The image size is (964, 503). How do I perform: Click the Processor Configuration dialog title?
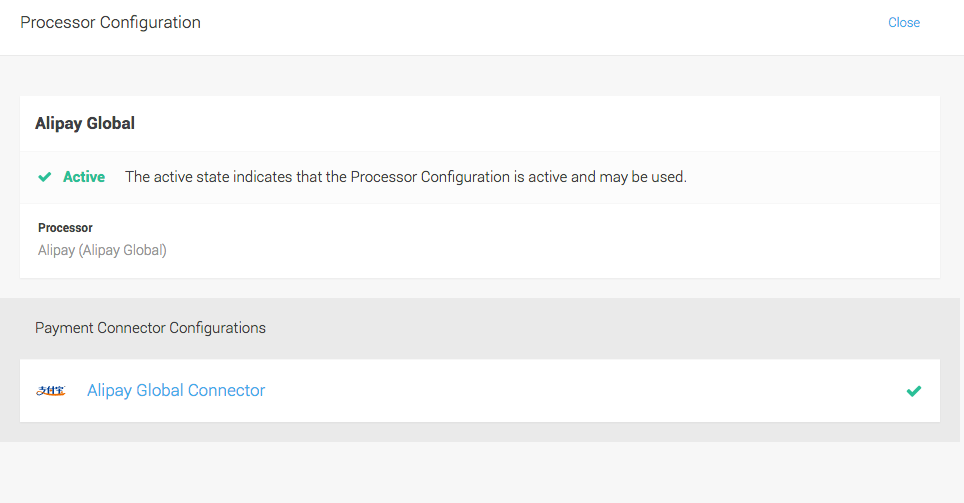click(x=110, y=23)
